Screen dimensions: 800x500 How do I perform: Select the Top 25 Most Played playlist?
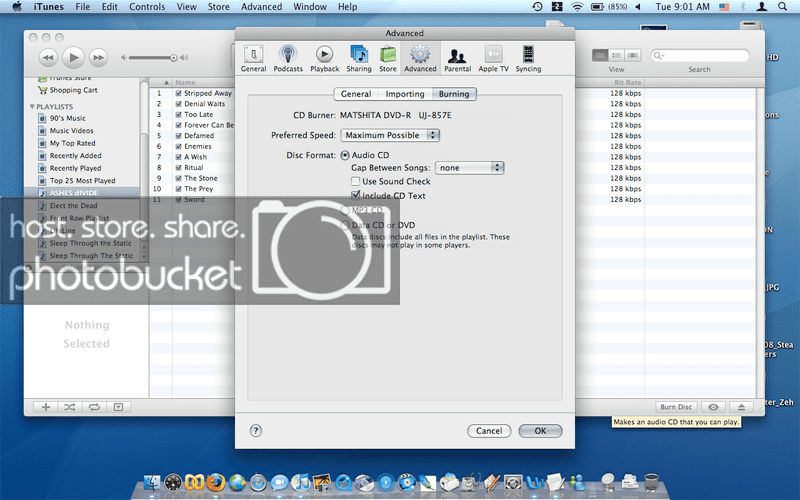tap(82, 181)
